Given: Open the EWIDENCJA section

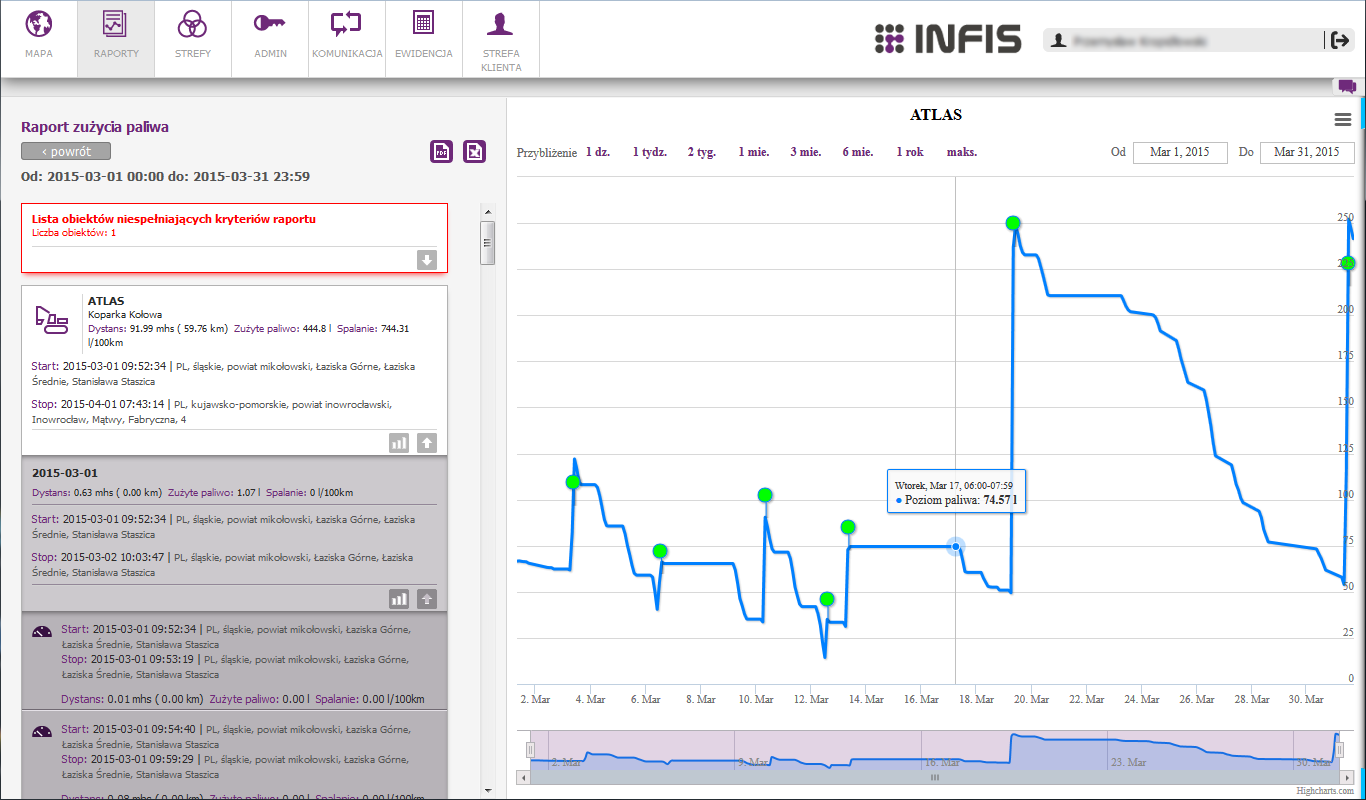Looking at the screenshot, I should pyautogui.click(x=424, y=39).
